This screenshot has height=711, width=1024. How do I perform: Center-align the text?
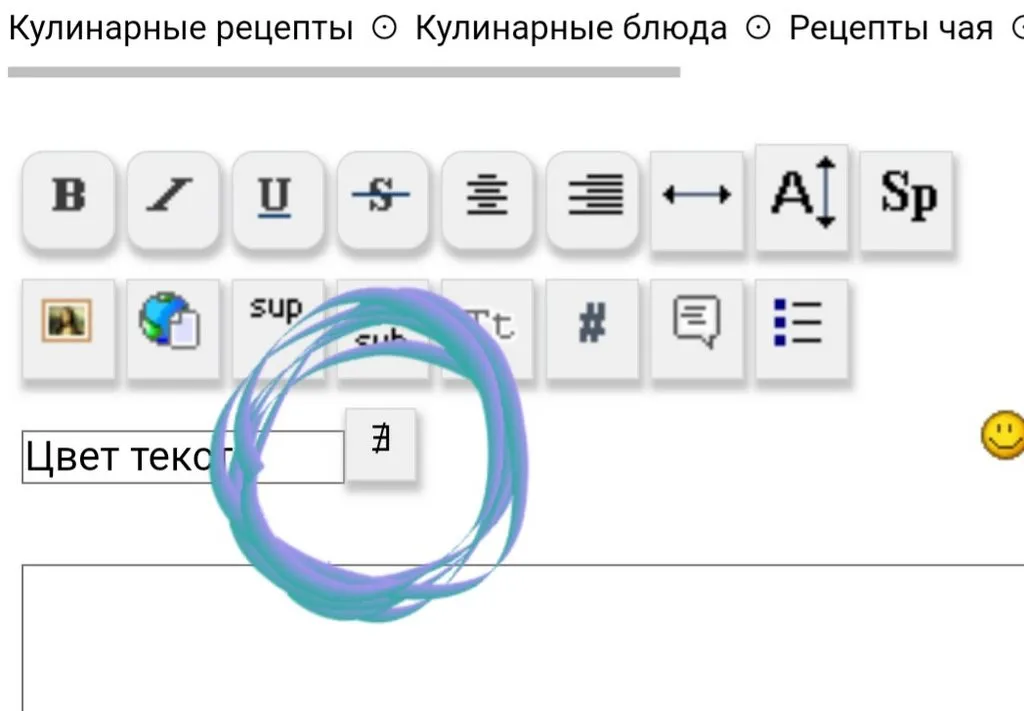[488, 196]
